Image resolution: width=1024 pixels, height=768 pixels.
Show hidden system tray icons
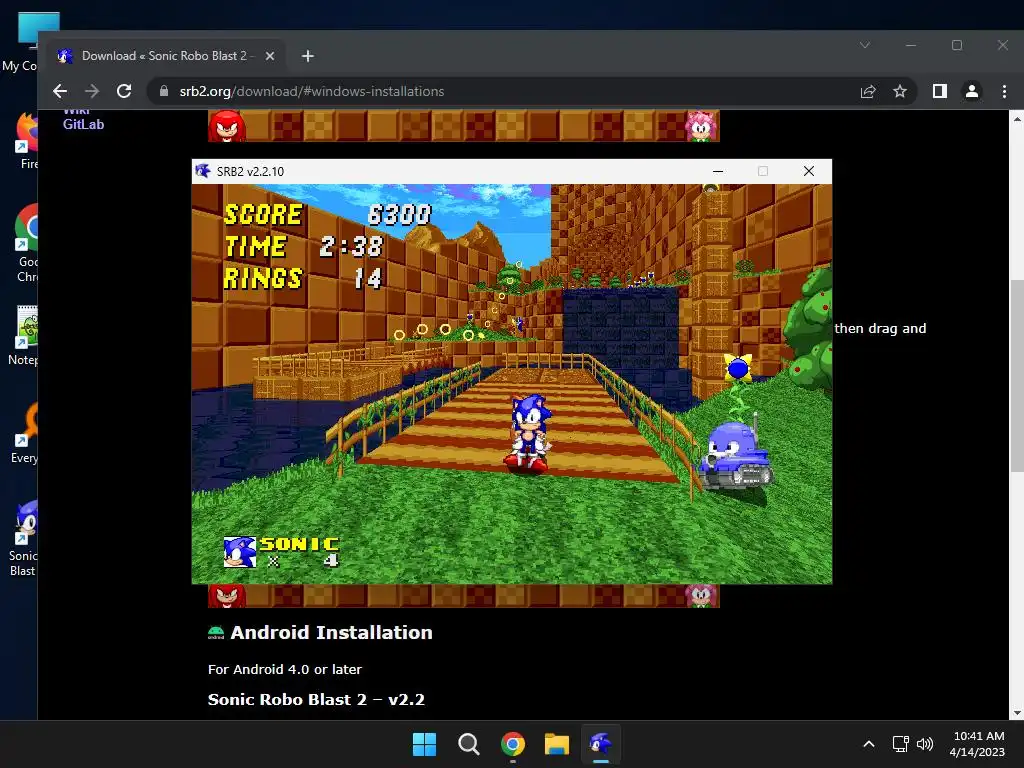tap(869, 744)
